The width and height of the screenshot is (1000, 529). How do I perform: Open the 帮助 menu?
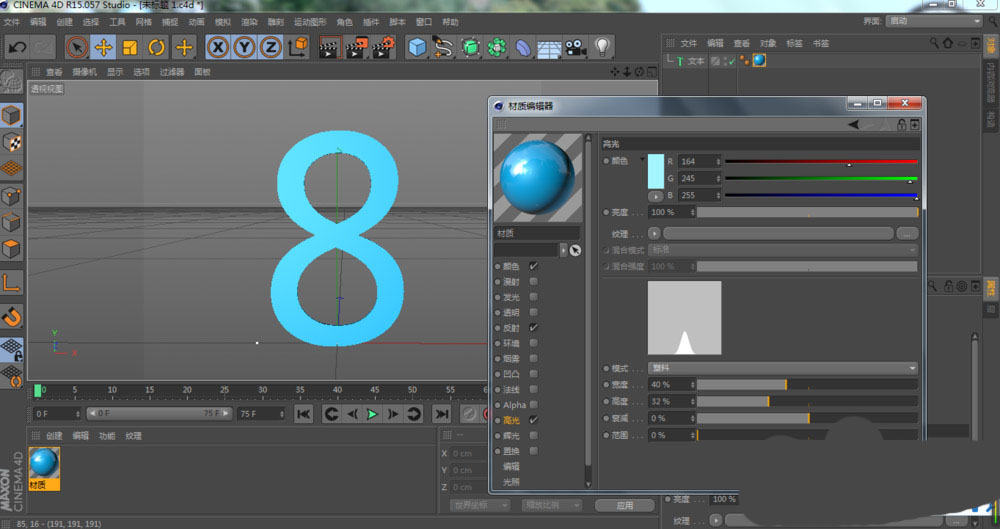[x=450, y=22]
